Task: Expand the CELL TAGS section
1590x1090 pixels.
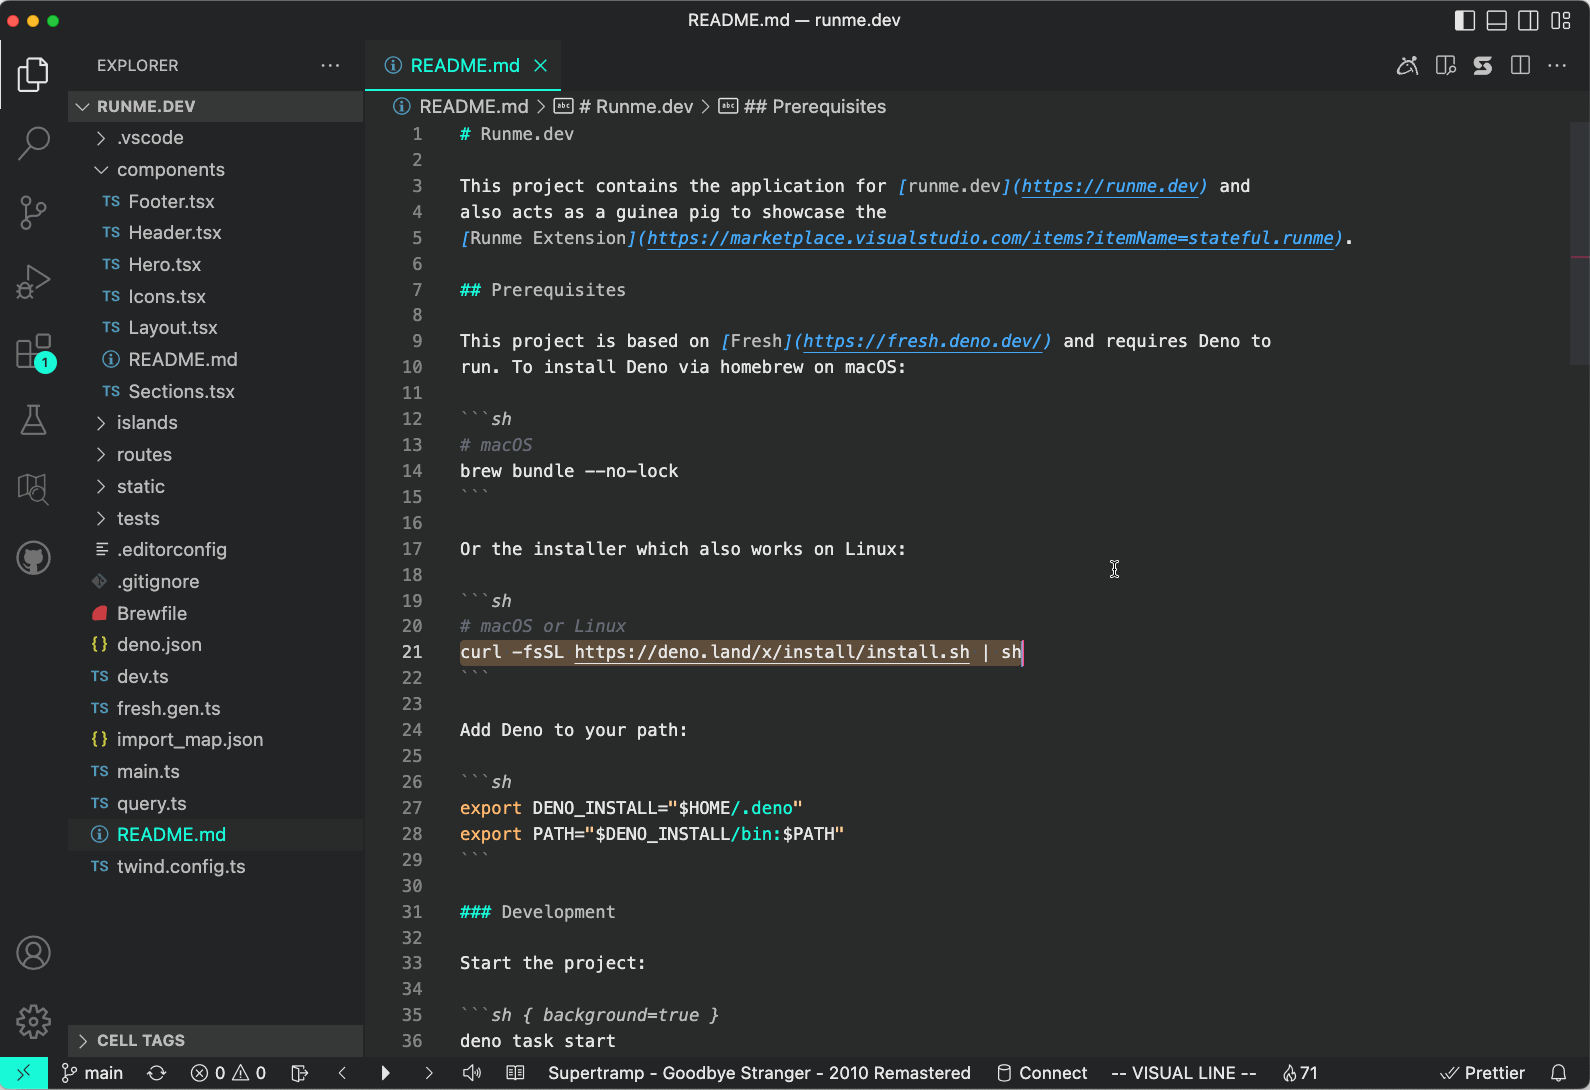Action: [215, 1041]
